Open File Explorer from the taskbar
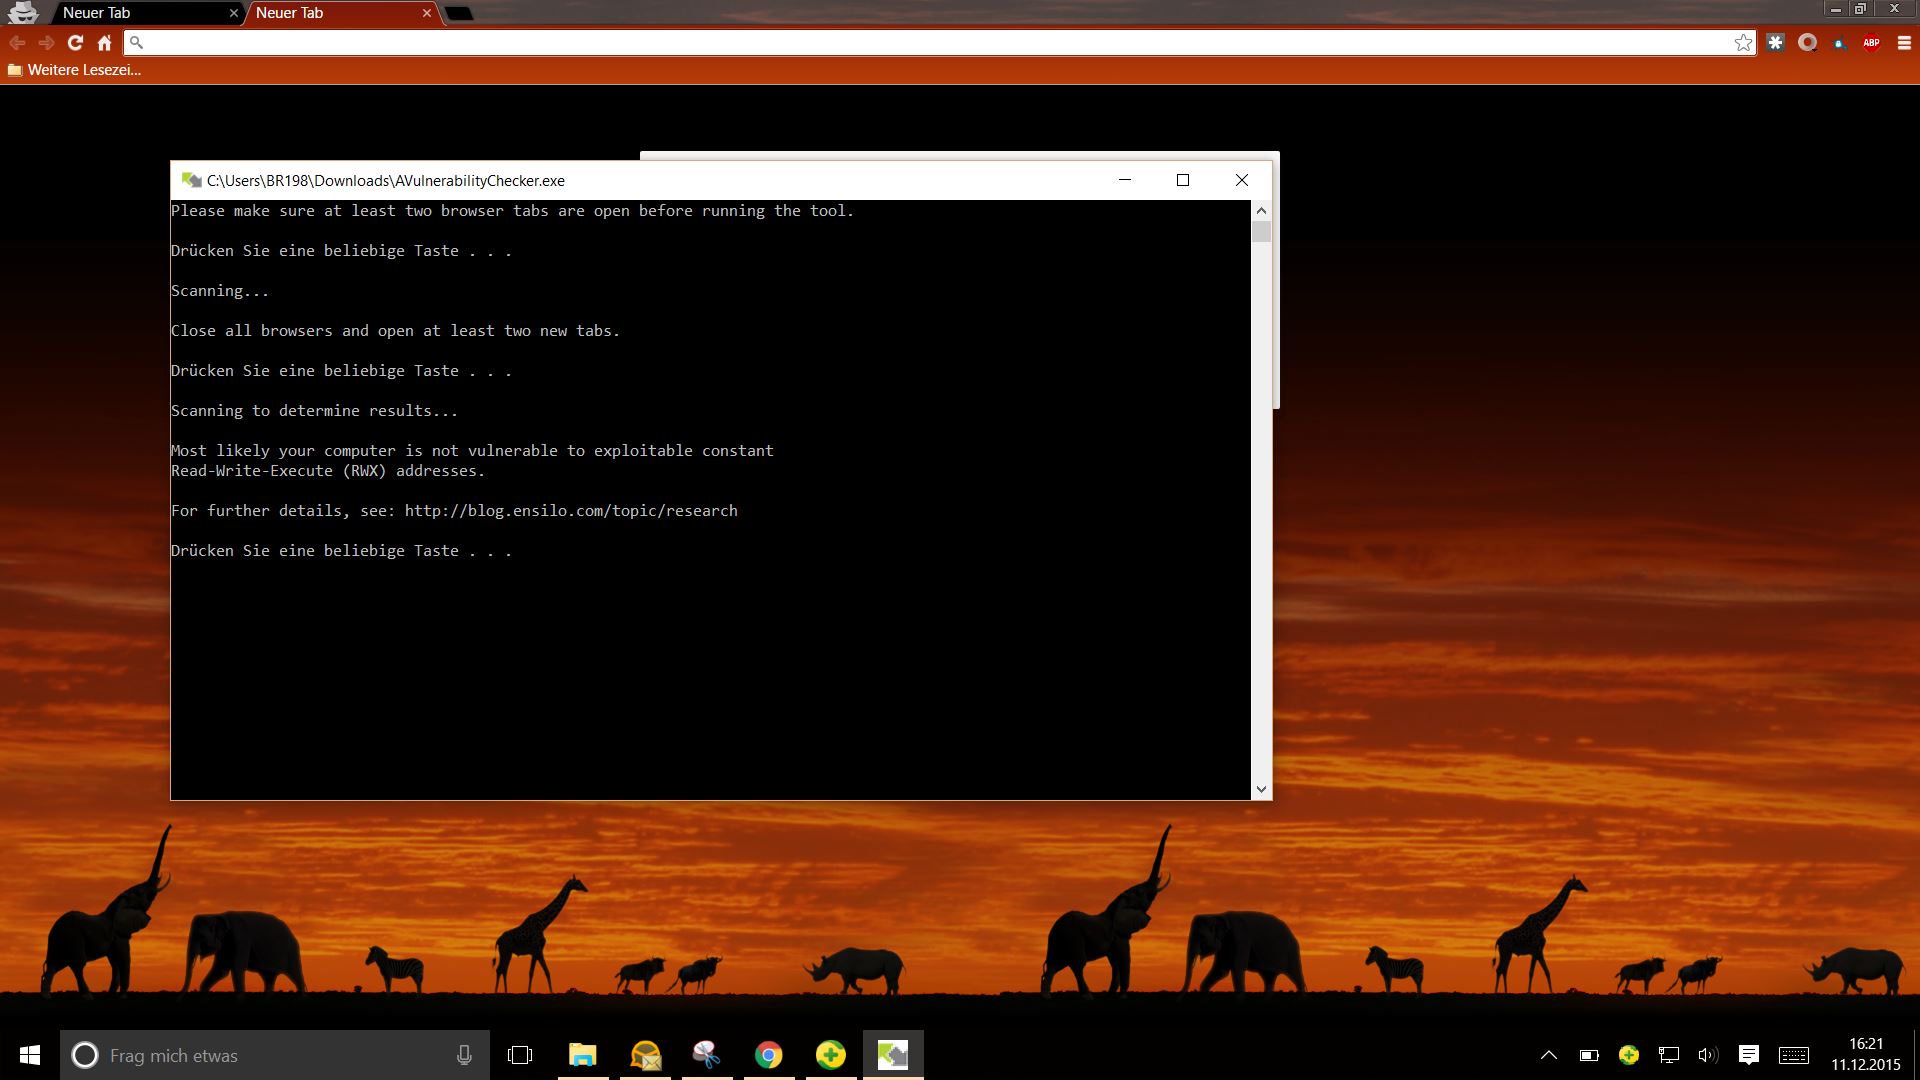 [x=582, y=1055]
